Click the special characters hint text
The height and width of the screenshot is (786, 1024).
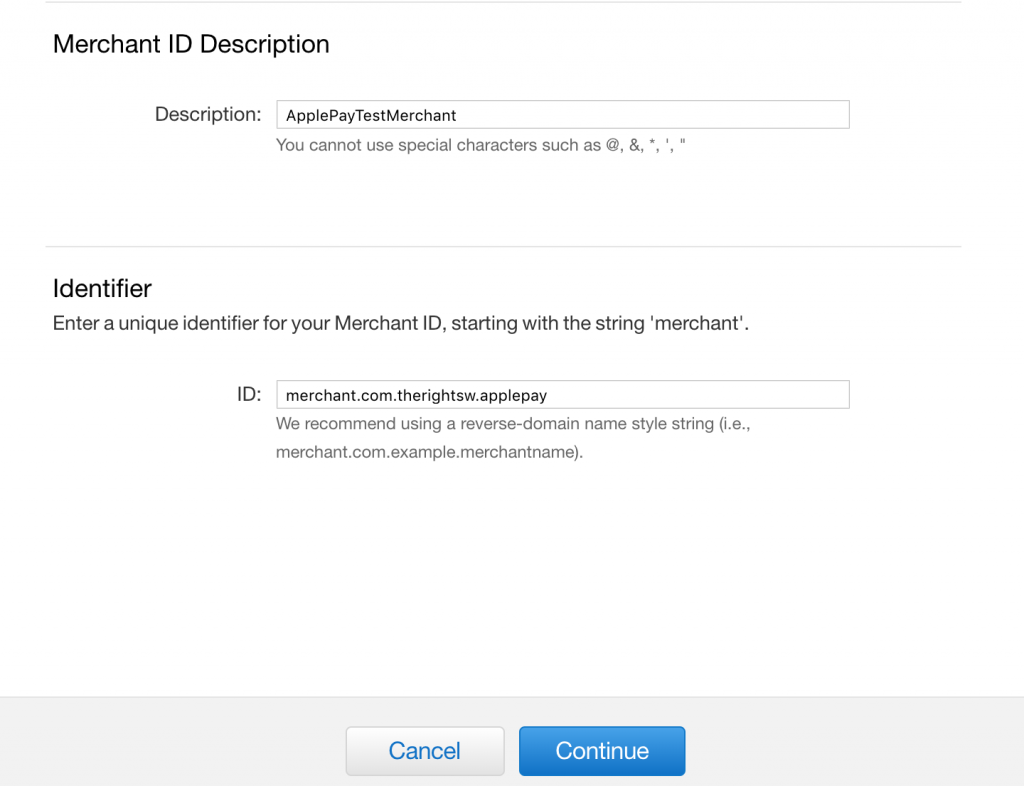click(x=481, y=145)
